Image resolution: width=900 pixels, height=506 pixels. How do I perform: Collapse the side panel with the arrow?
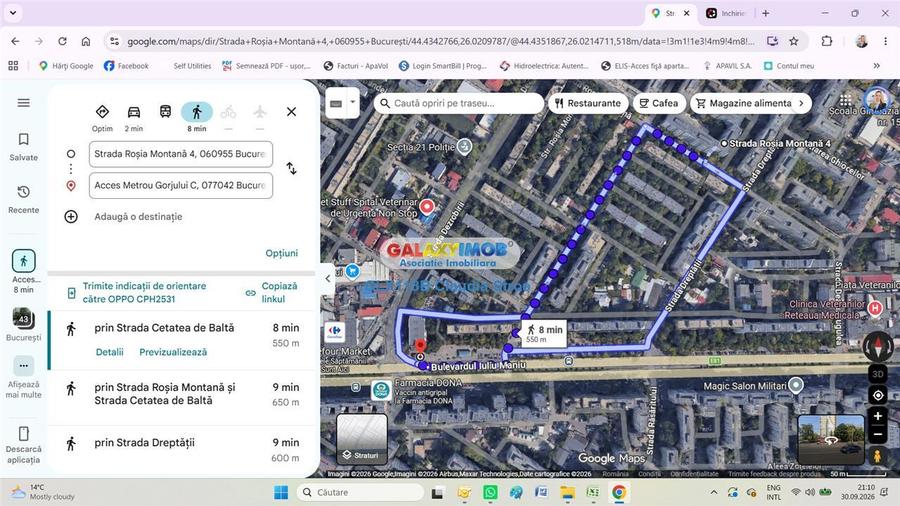tap(328, 279)
